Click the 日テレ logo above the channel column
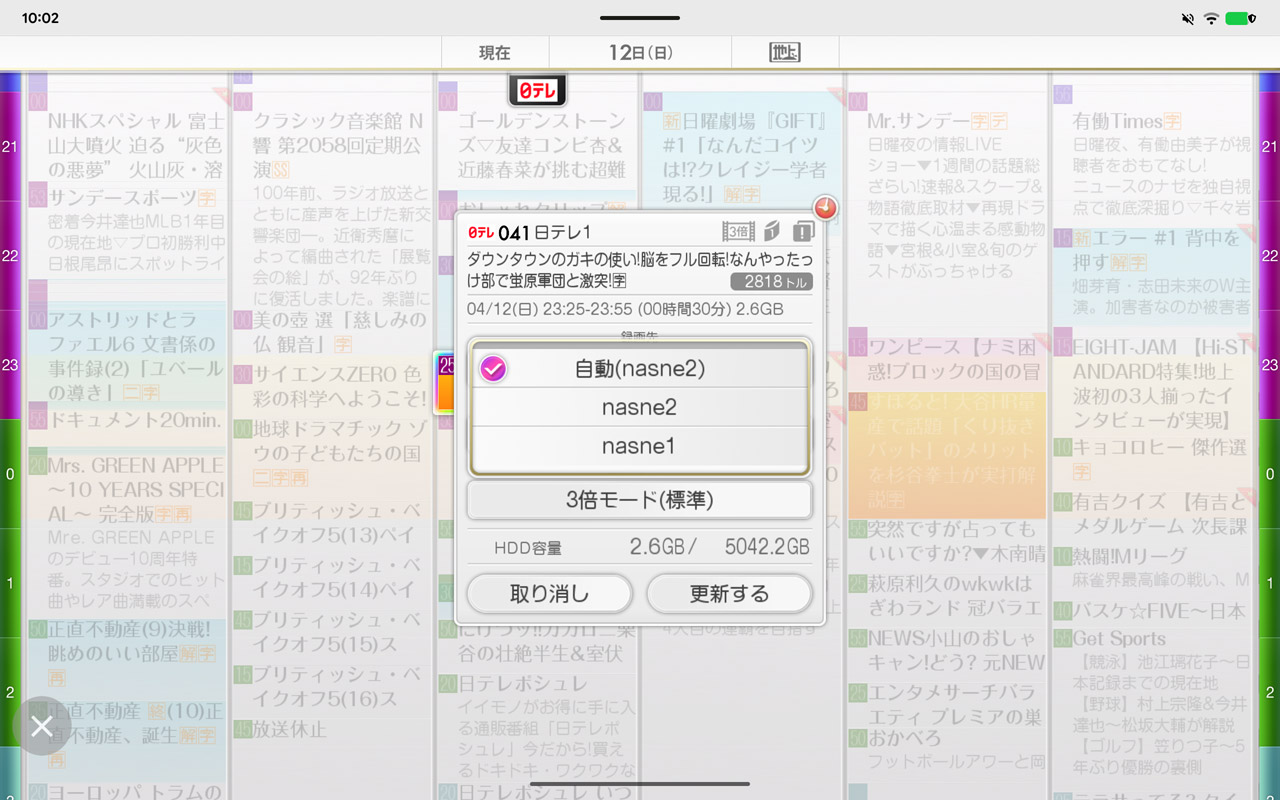 tap(536, 89)
